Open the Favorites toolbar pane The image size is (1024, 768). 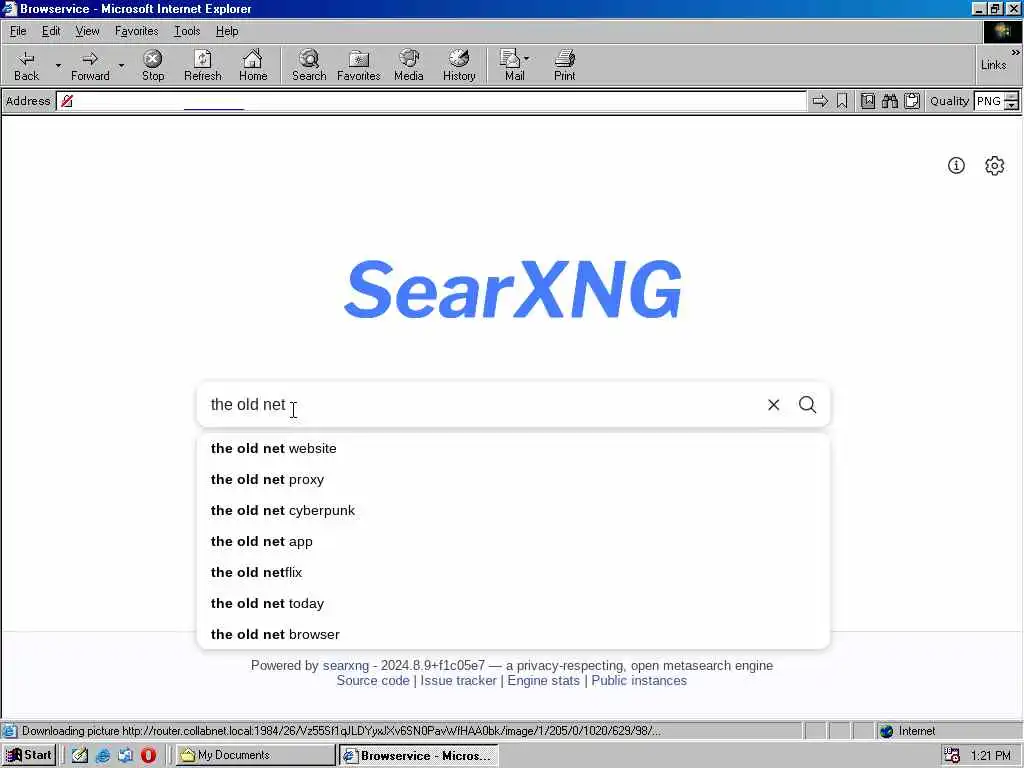359,65
